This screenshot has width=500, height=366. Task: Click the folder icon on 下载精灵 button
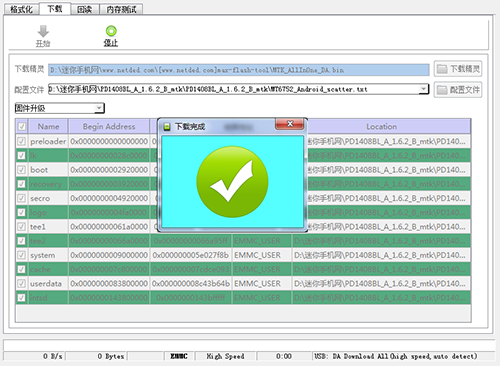[x=442, y=69]
